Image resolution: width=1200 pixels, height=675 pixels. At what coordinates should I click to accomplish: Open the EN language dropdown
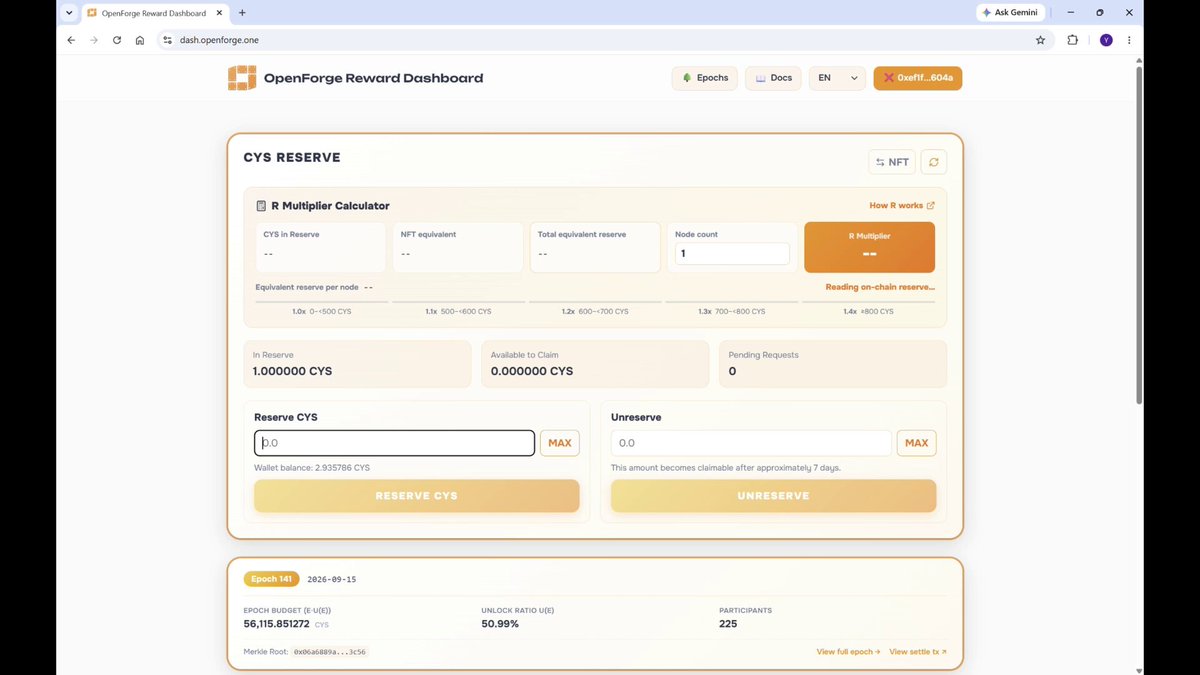pyautogui.click(x=837, y=78)
